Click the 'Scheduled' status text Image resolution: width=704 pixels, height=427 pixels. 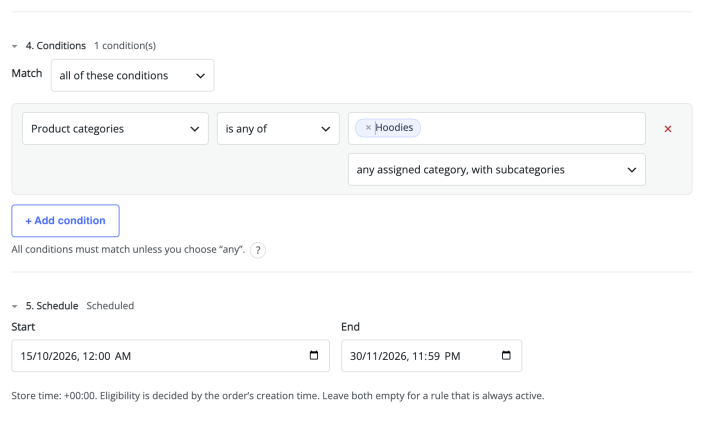(x=110, y=306)
